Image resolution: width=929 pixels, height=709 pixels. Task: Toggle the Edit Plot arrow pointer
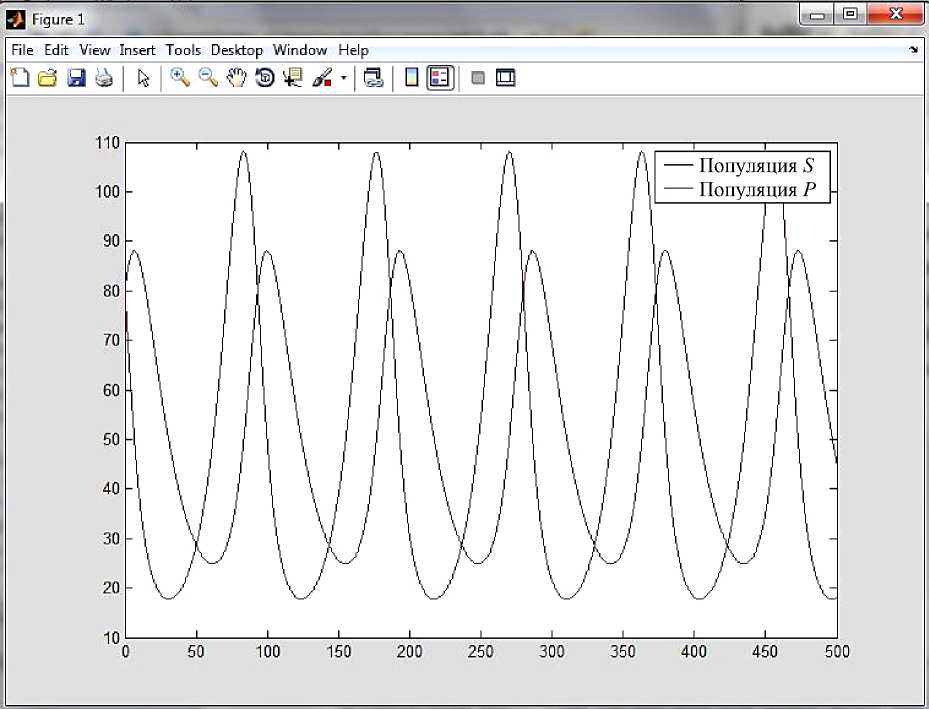143,78
